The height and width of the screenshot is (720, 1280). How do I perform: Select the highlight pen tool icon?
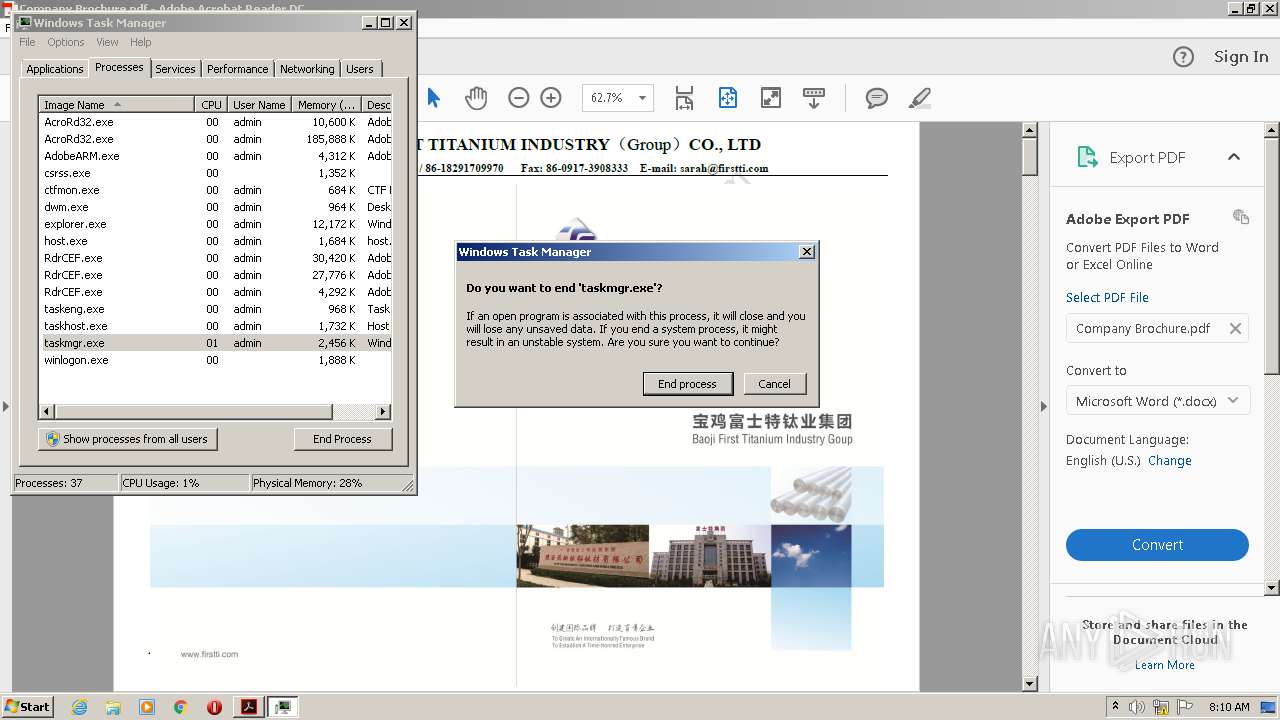pos(920,97)
